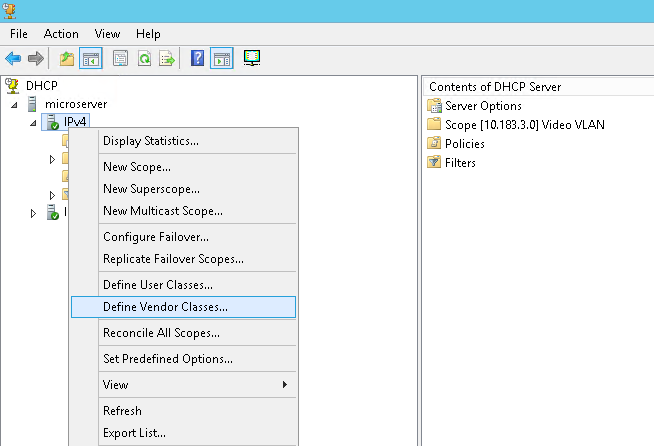Open the View submenu arrow

pyautogui.click(x=285, y=384)
